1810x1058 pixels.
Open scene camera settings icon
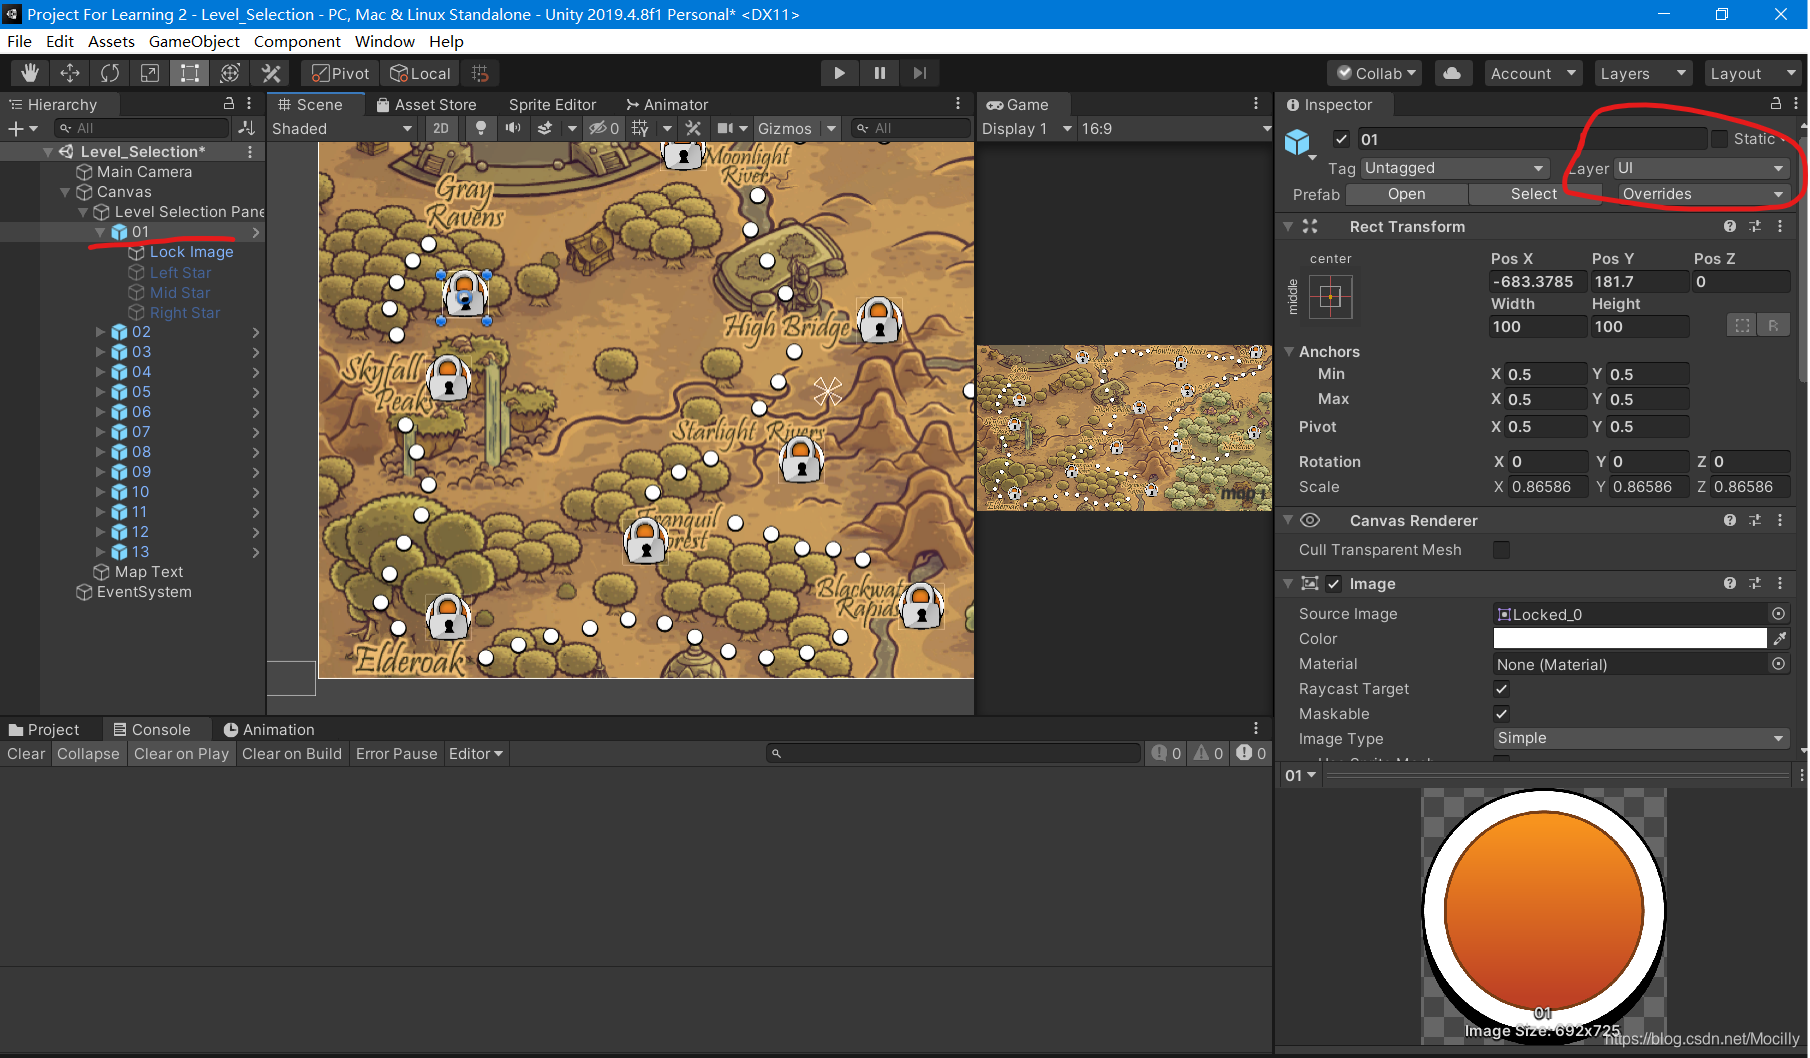[726, 128]
